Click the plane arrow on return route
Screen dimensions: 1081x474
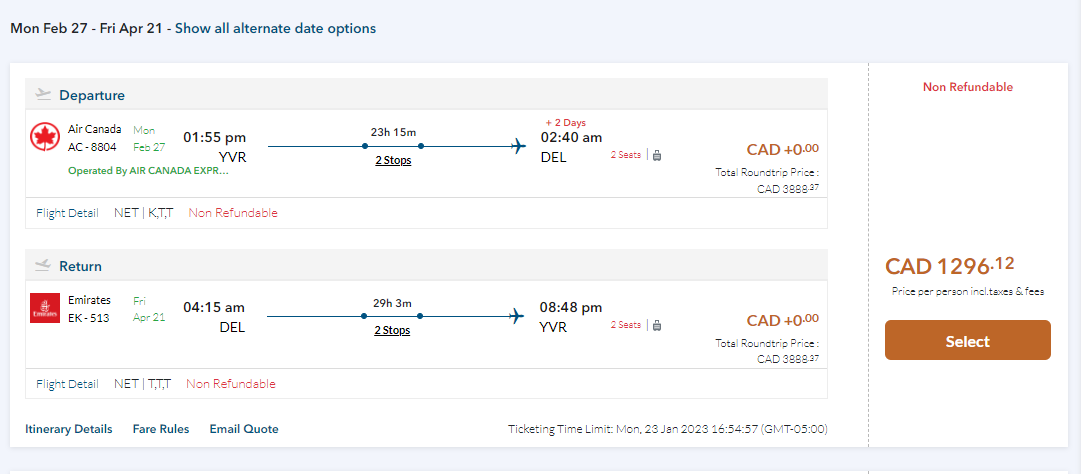tap(518, 317)
